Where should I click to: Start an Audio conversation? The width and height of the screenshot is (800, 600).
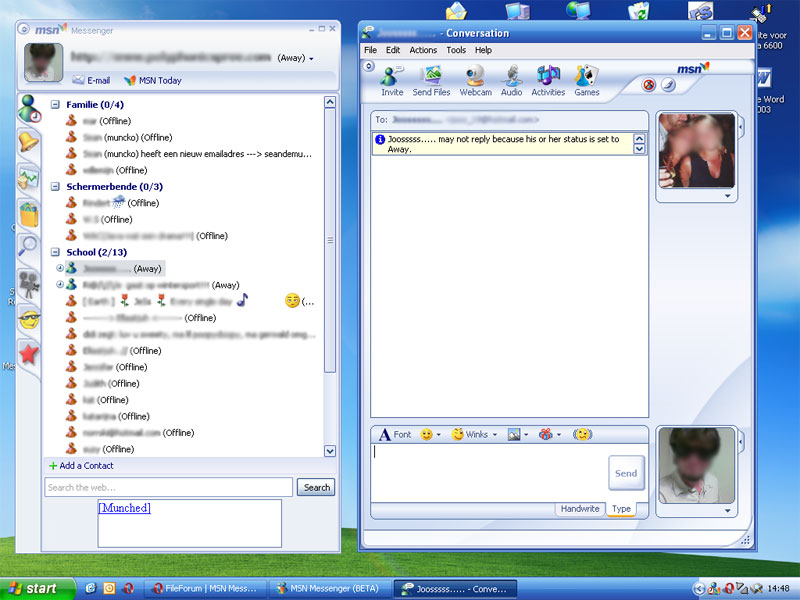[x=511, y=78]
